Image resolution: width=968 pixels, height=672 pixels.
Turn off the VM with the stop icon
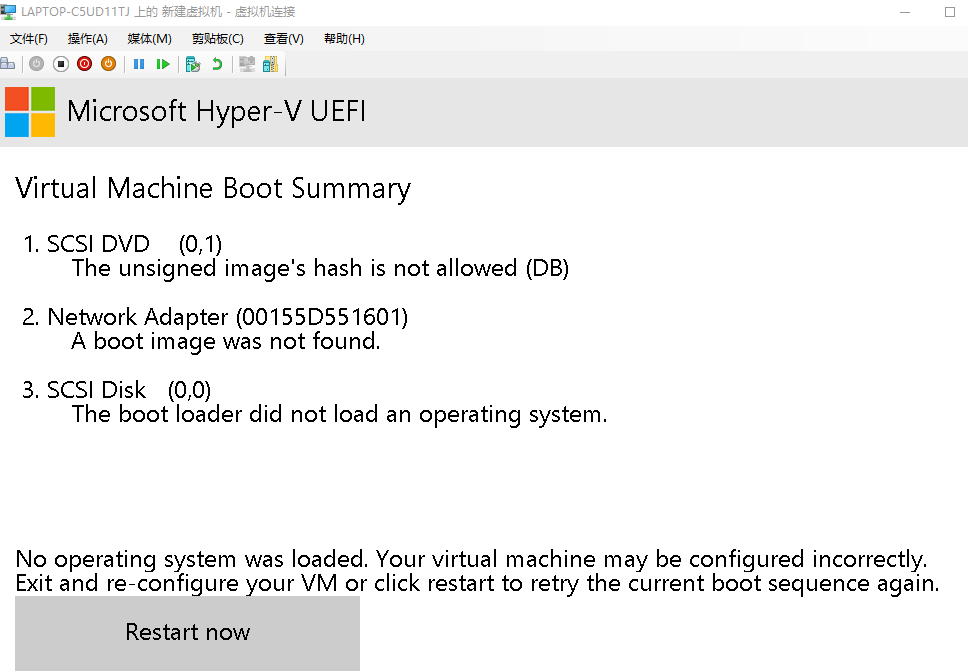point(61,64)
